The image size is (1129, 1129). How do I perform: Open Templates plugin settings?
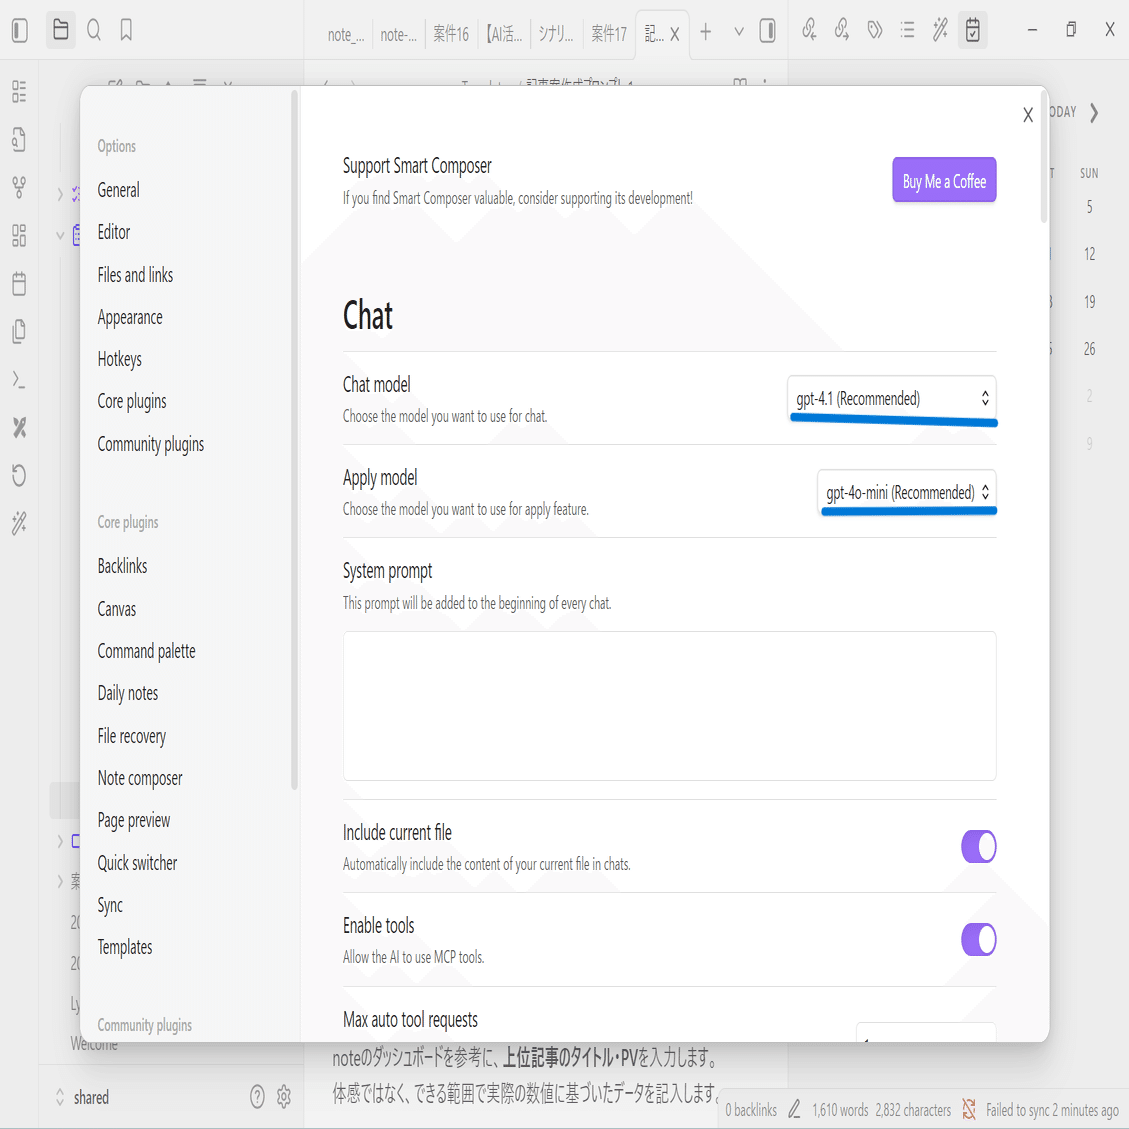coord(125,947)
